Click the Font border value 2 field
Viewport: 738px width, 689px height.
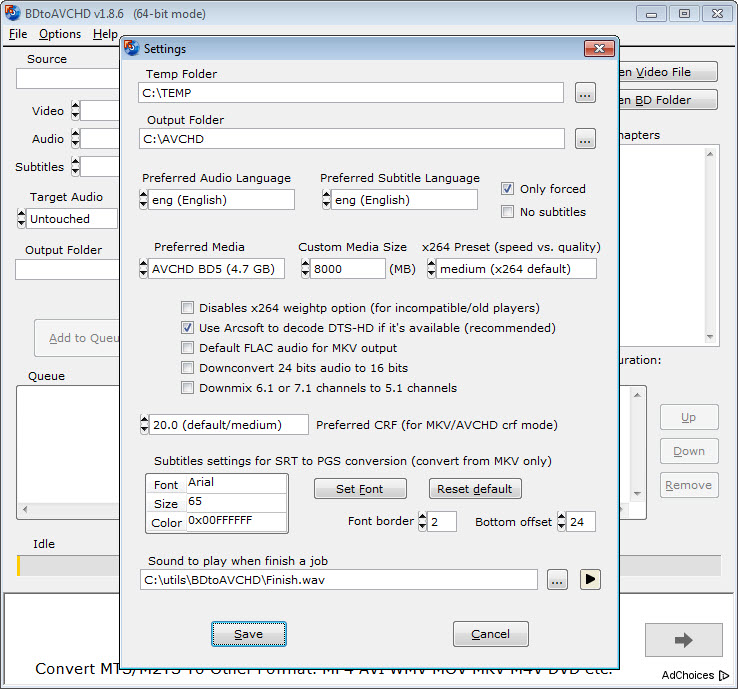point(441,521)
